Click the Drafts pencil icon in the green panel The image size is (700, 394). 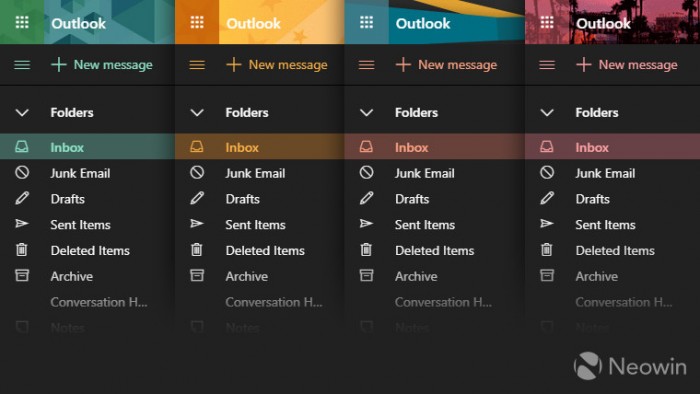pos(22,198)
